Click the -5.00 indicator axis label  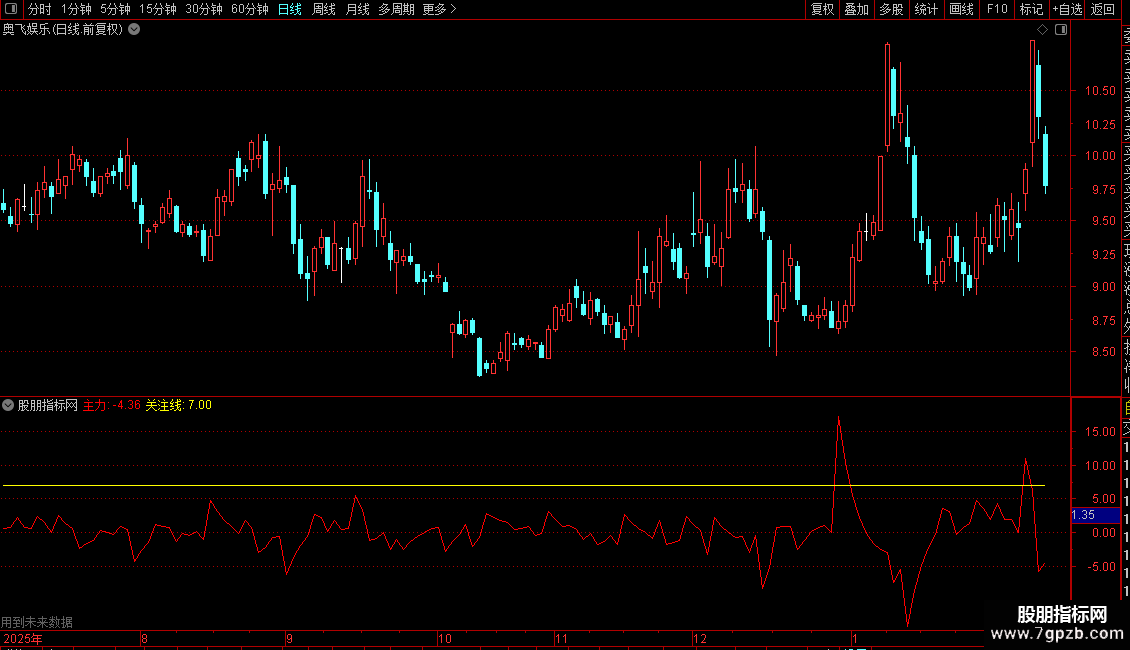point(1100,567)
